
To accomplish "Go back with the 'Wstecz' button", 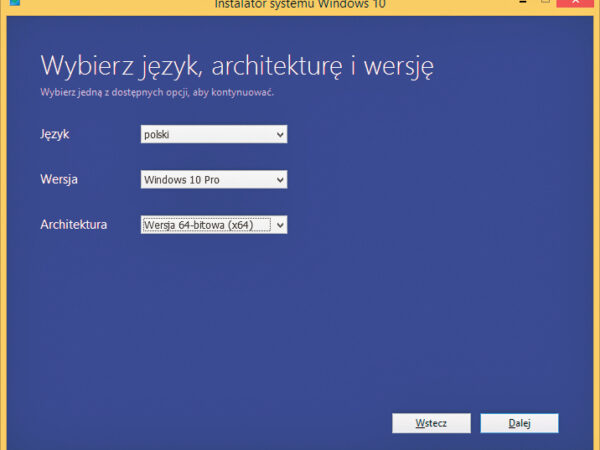I will point(431,423).
